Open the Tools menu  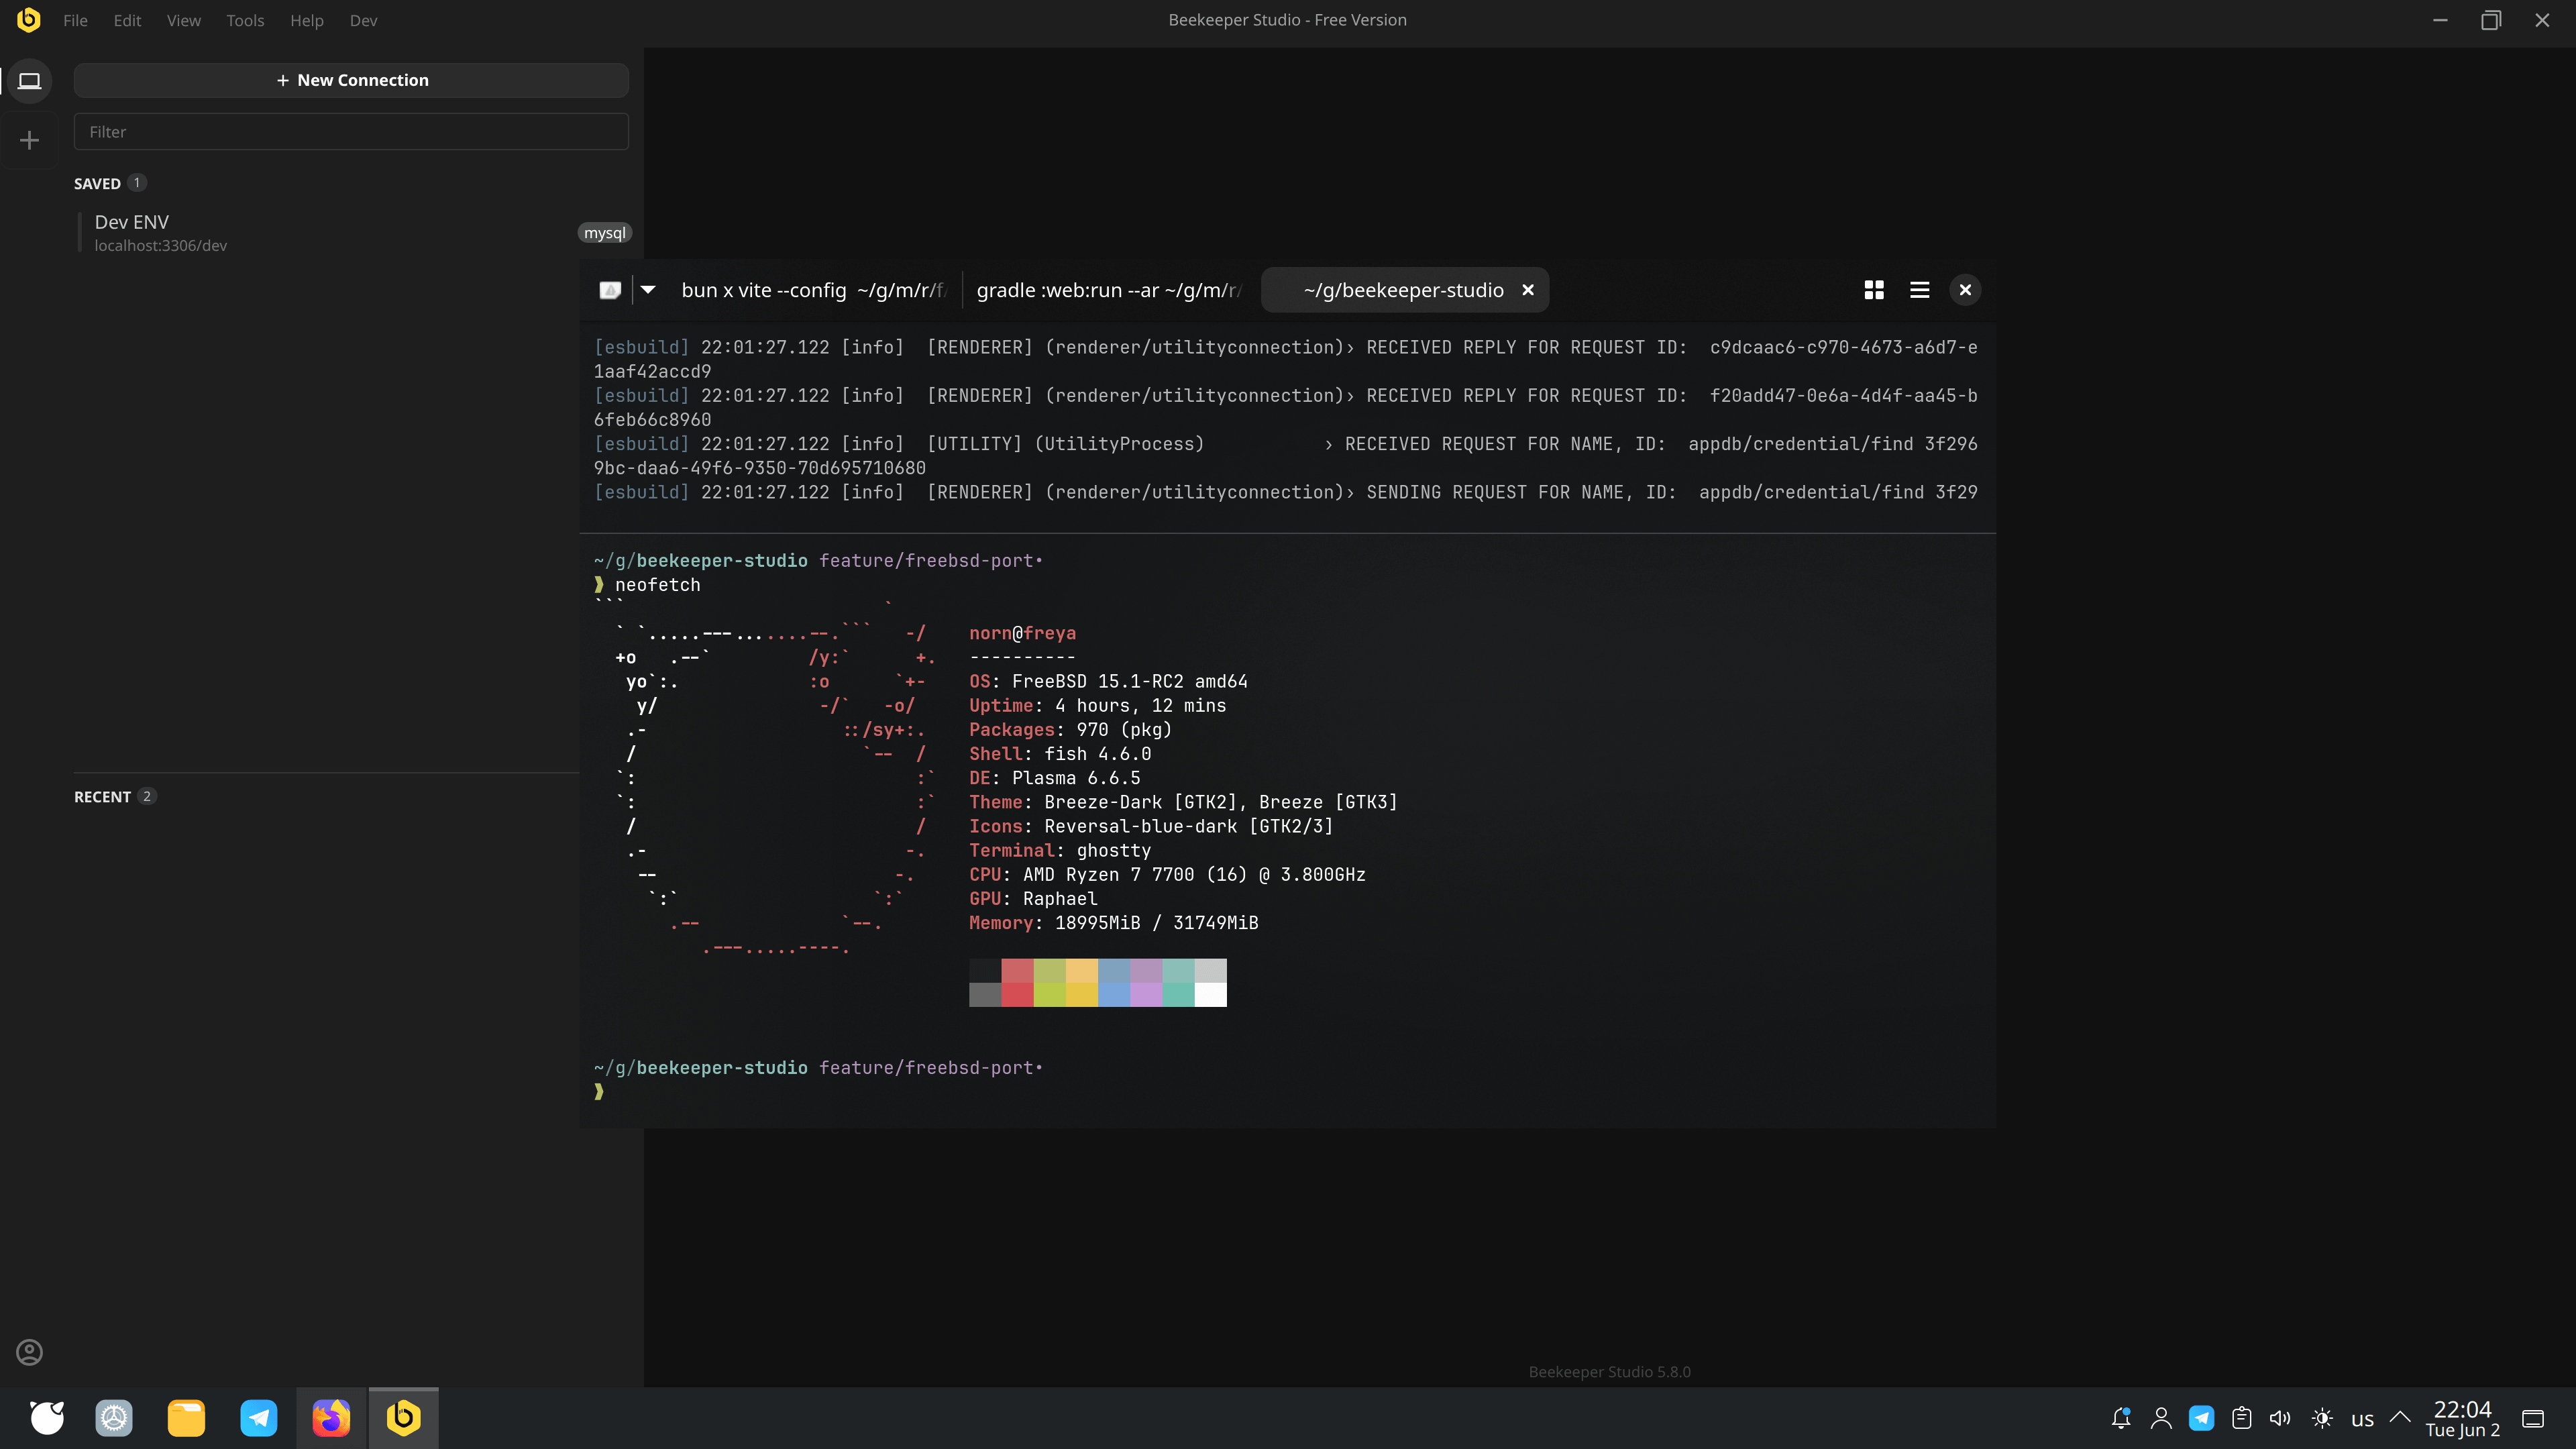pyautogui.click(x=245, y=20)
